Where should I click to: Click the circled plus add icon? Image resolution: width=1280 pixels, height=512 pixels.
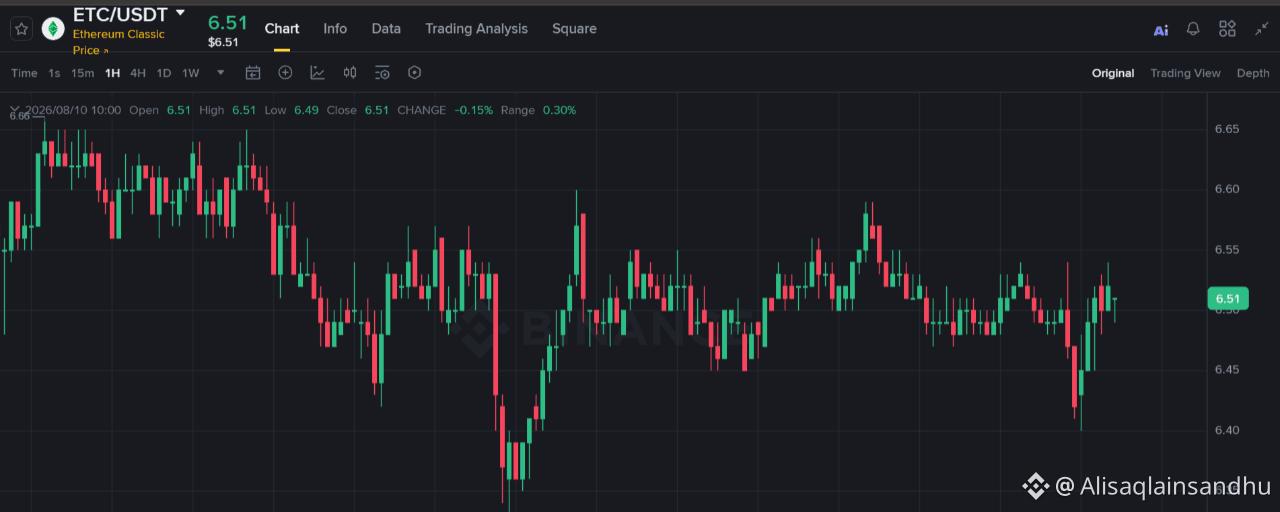285,73
